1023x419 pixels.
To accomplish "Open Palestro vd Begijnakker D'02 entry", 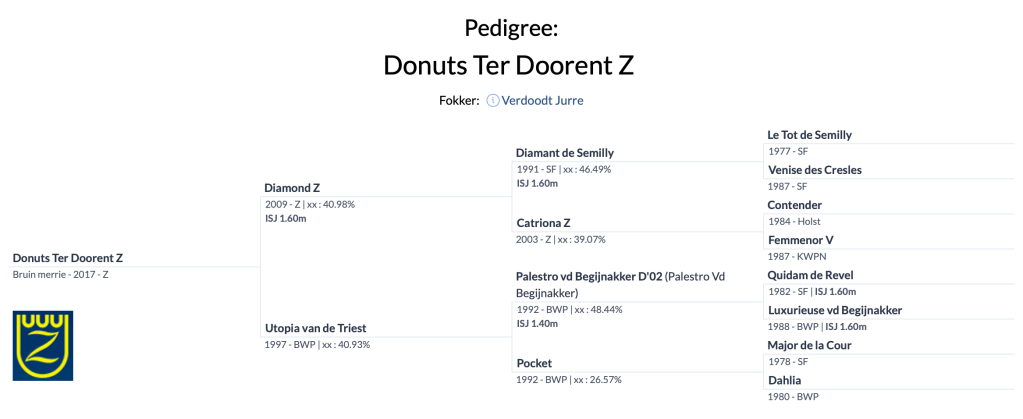I will click(588, 276).
